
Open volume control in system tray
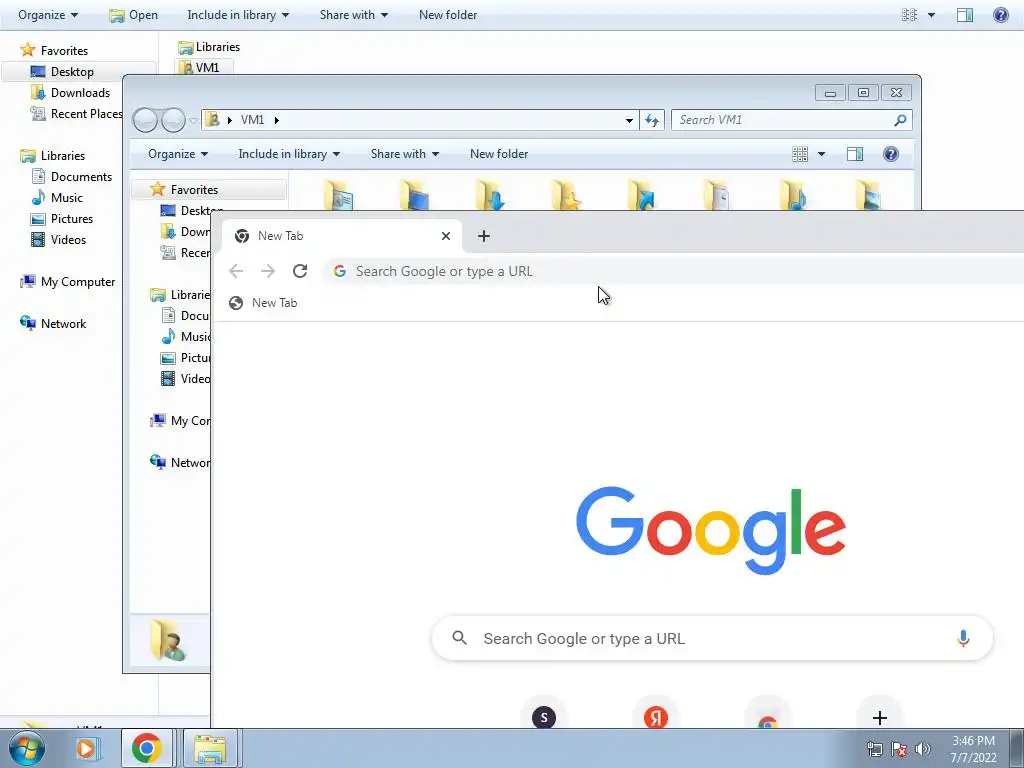pyautogui.click(x=923, y=749)
